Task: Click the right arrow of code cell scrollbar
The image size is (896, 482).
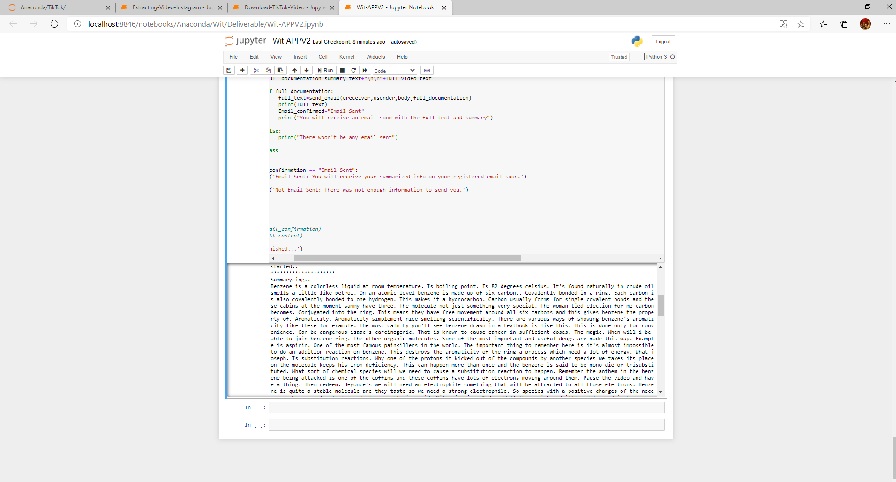Action: [661, 258]
